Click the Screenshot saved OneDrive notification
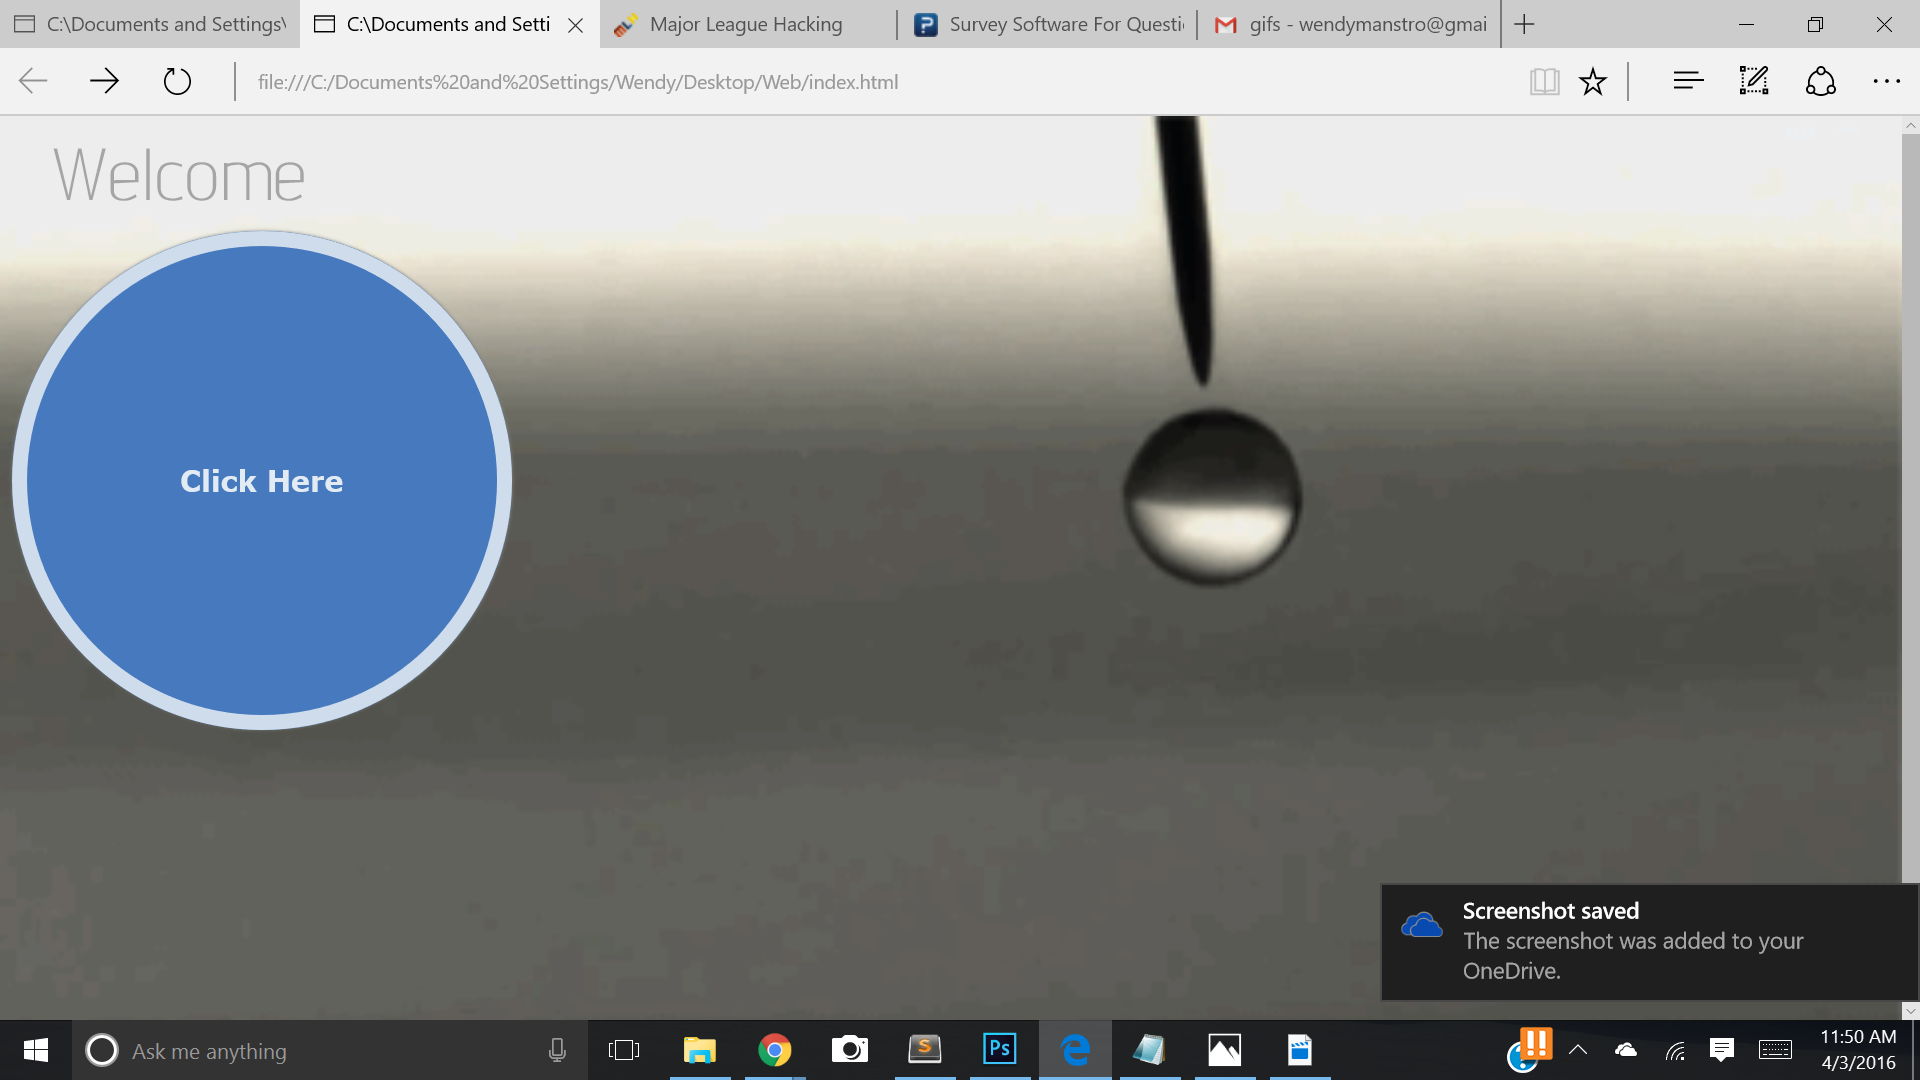 [1650, 941]
